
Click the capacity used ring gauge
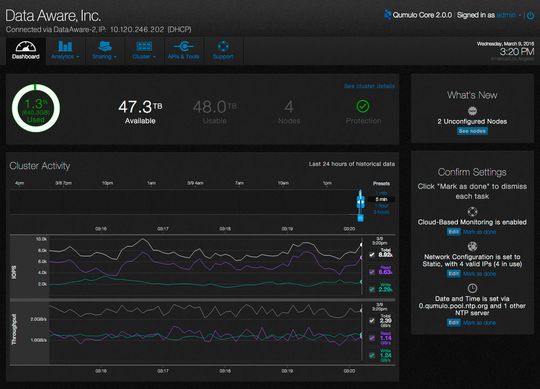(x=36, y=108)
